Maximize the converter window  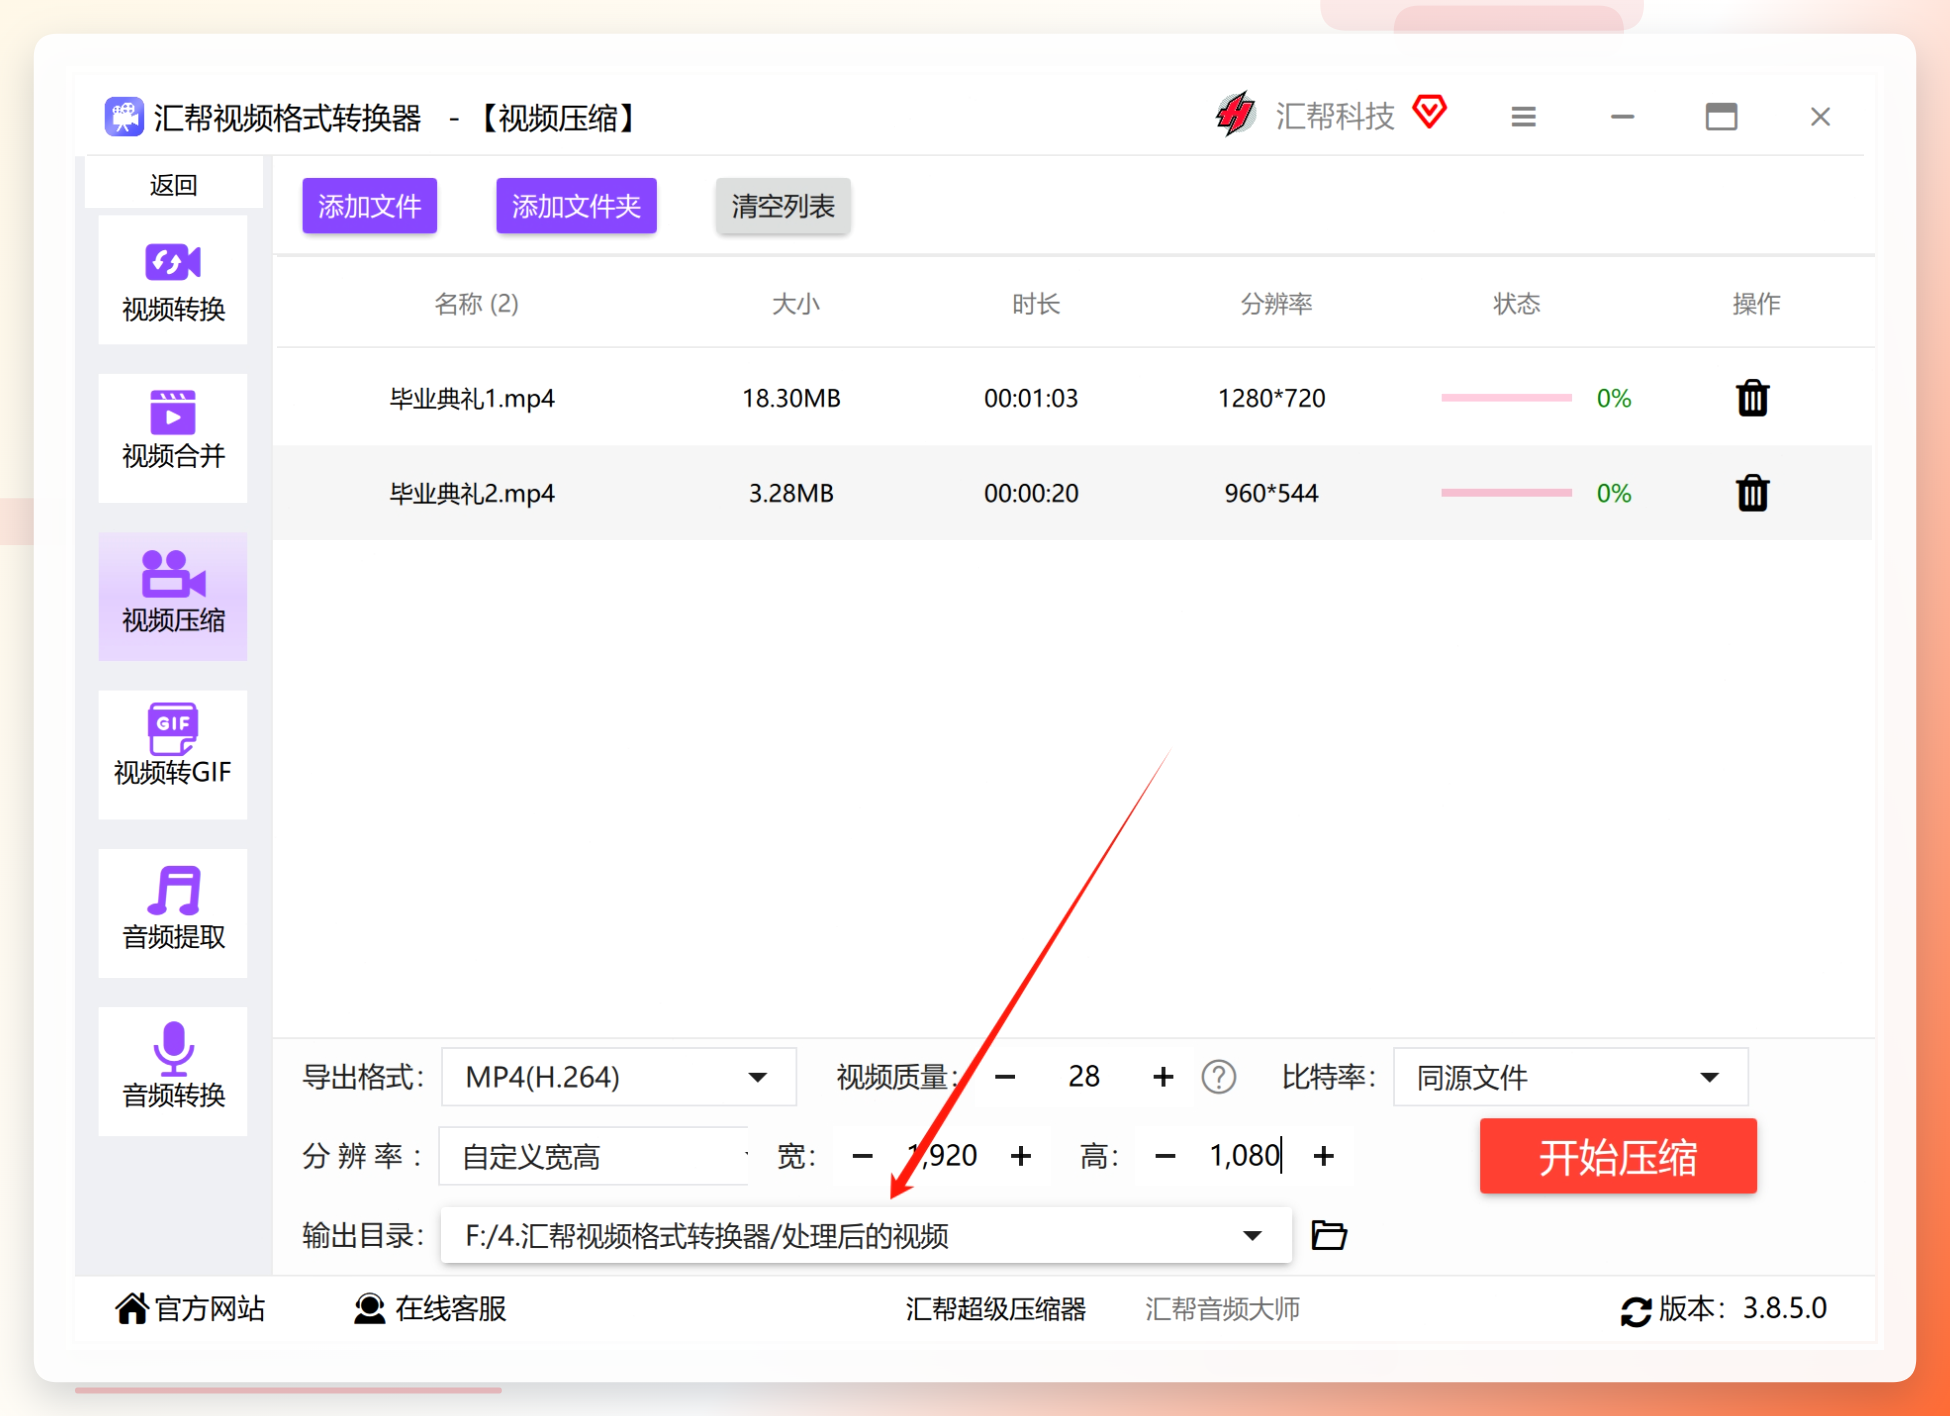pos(1721,117)
